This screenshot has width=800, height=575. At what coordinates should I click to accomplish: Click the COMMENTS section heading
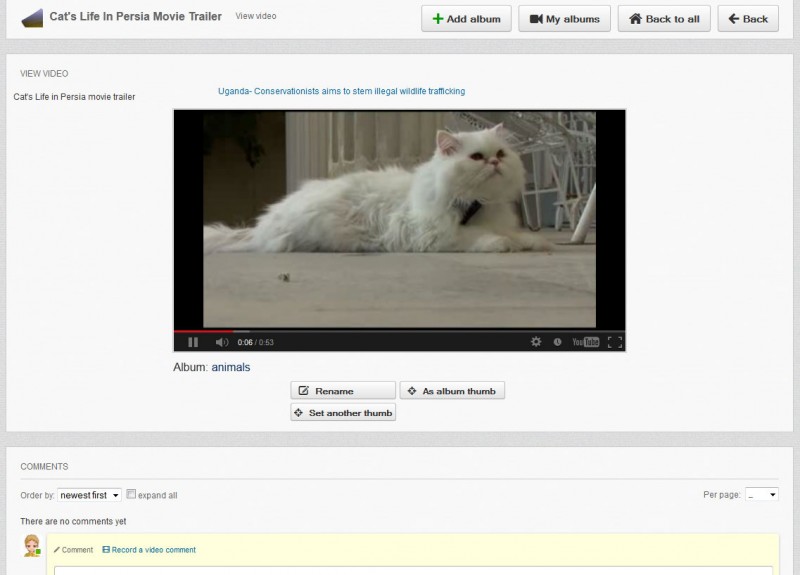point(44,467)
